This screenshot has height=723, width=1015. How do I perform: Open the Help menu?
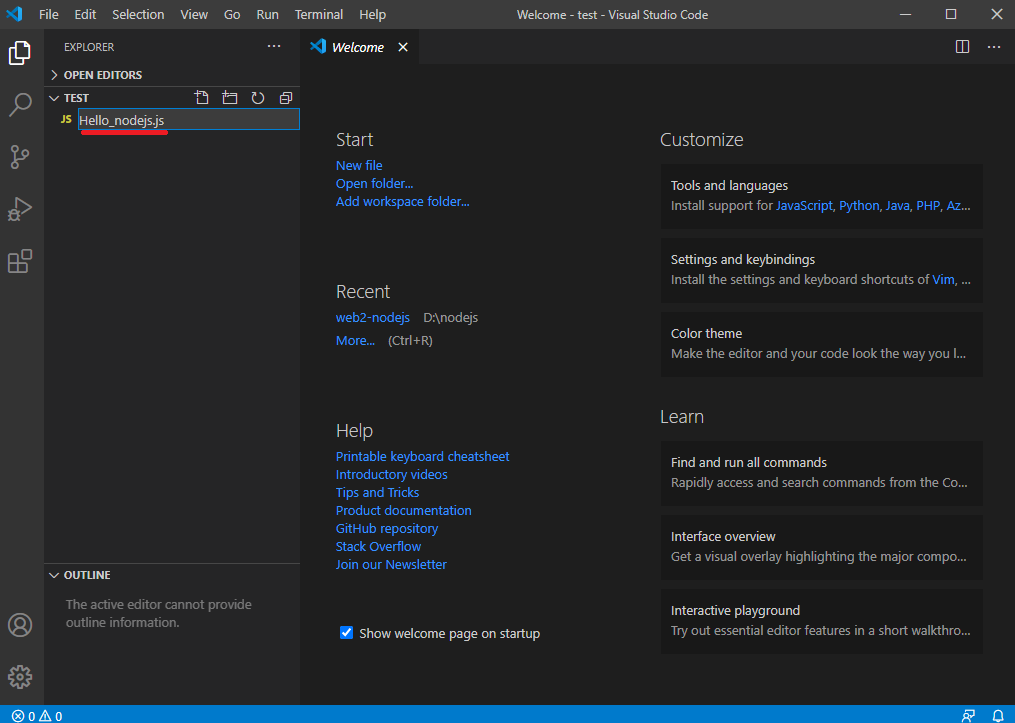point(372,14)
